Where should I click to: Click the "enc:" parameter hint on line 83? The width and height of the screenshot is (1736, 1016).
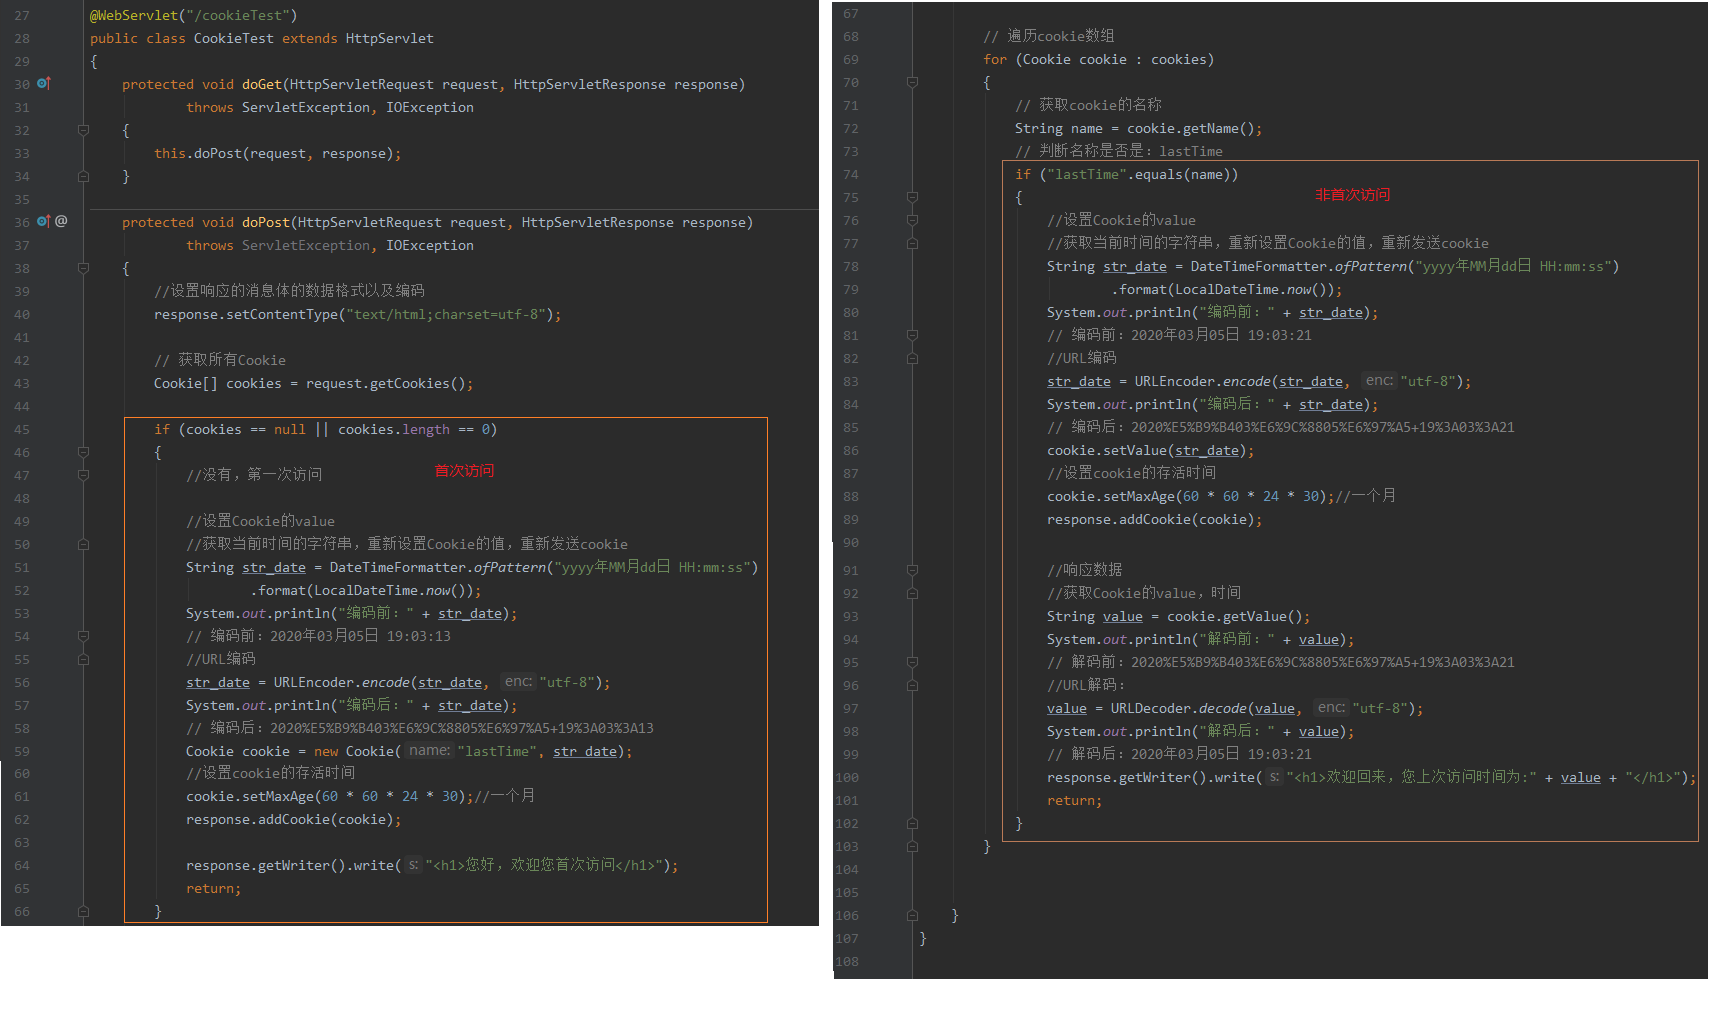1379,381
